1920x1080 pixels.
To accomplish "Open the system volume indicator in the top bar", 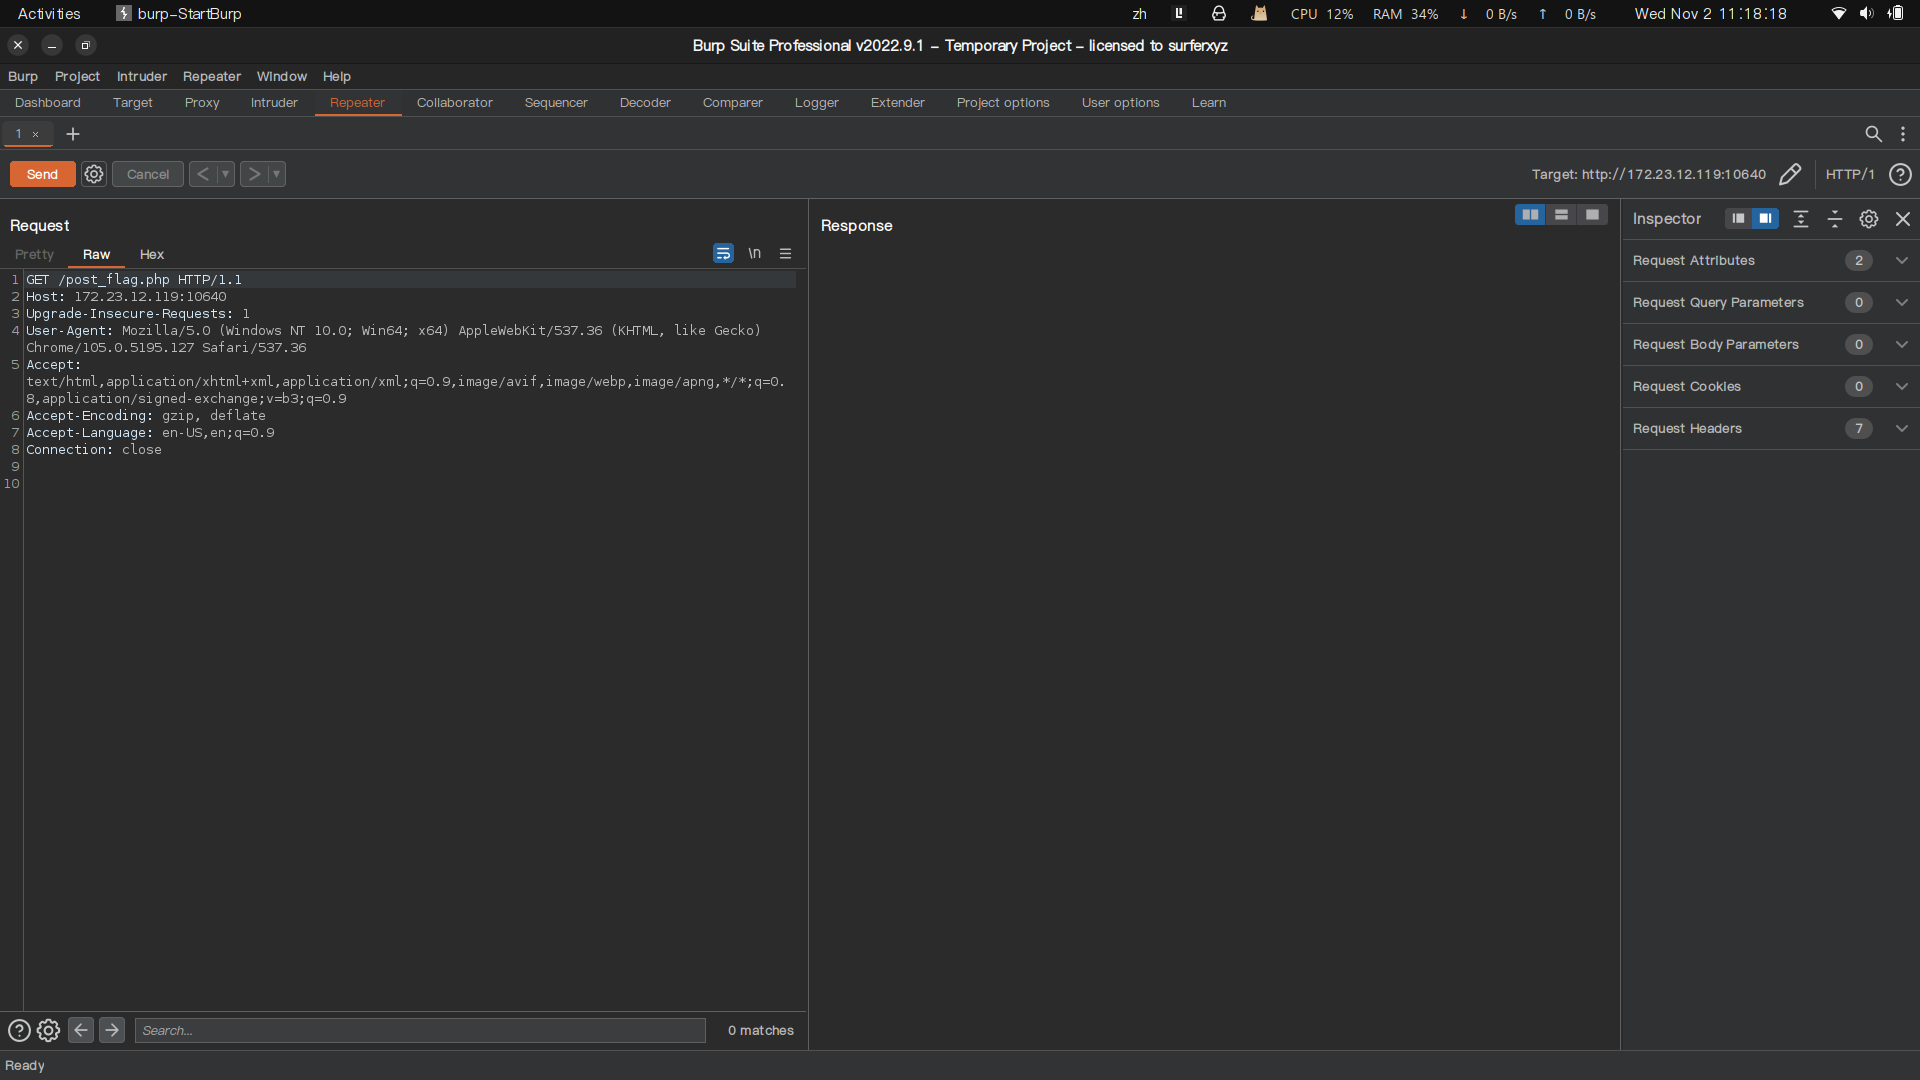I will pyautogui.click(x=1866, y=14).
